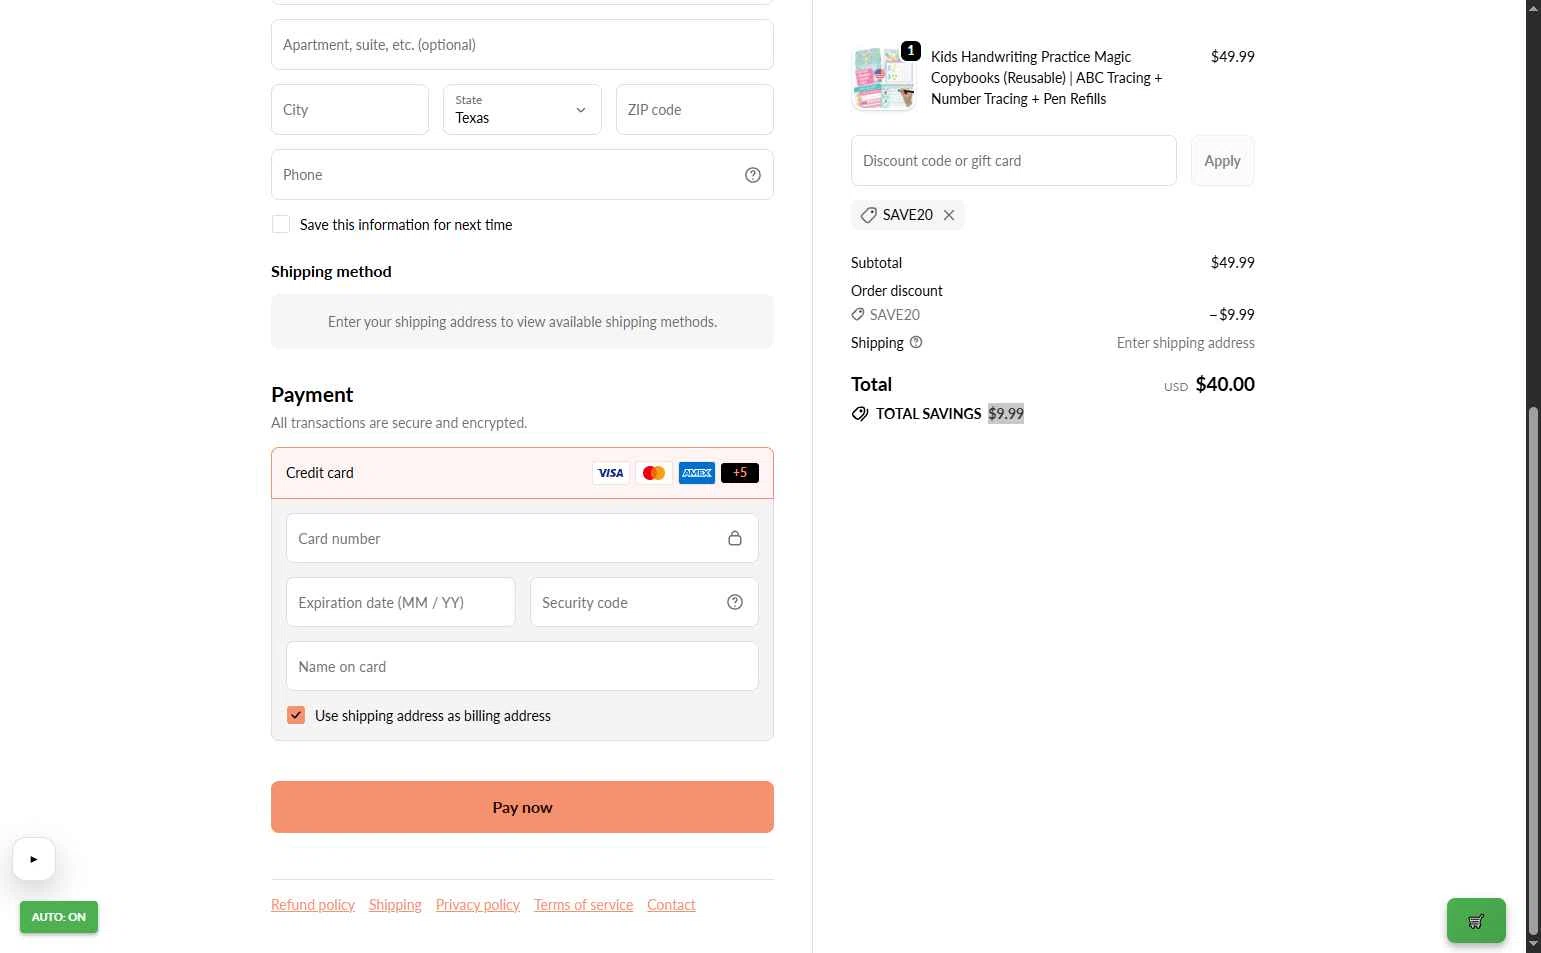Image resolution: width=1541 pixels, height=953 pixels.
Task: Focus the ZIP code field
Action: pyautogui.click(x=695, y=109)
